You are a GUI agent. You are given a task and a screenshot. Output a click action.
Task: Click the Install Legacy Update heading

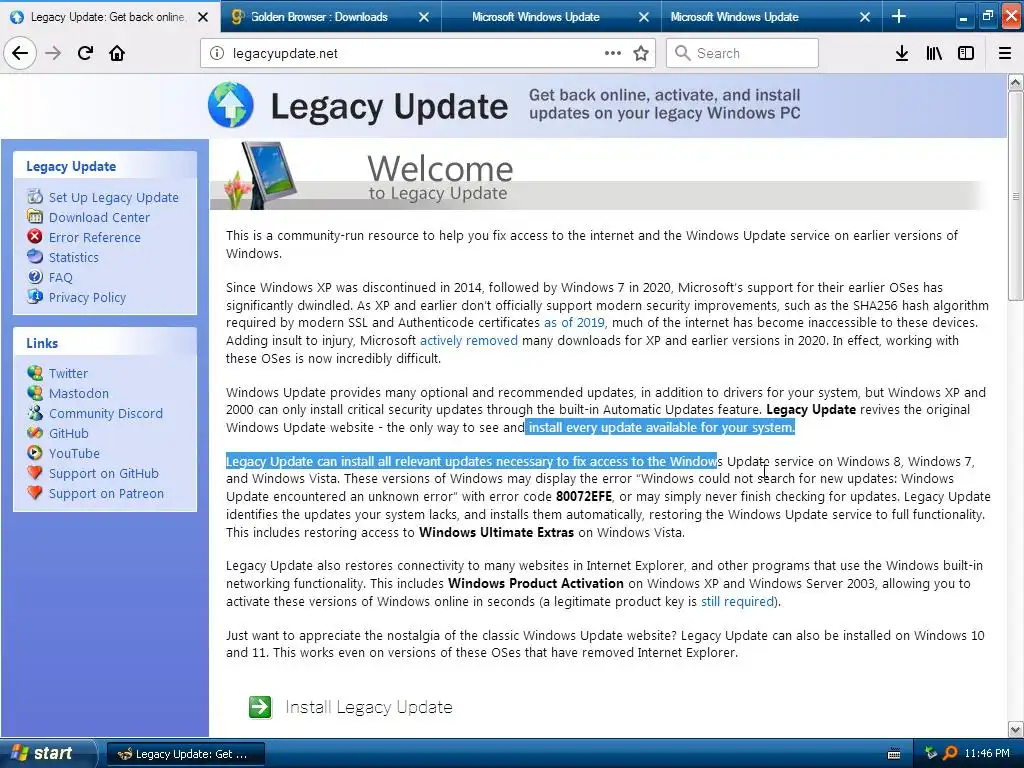(x=369, y=707)
